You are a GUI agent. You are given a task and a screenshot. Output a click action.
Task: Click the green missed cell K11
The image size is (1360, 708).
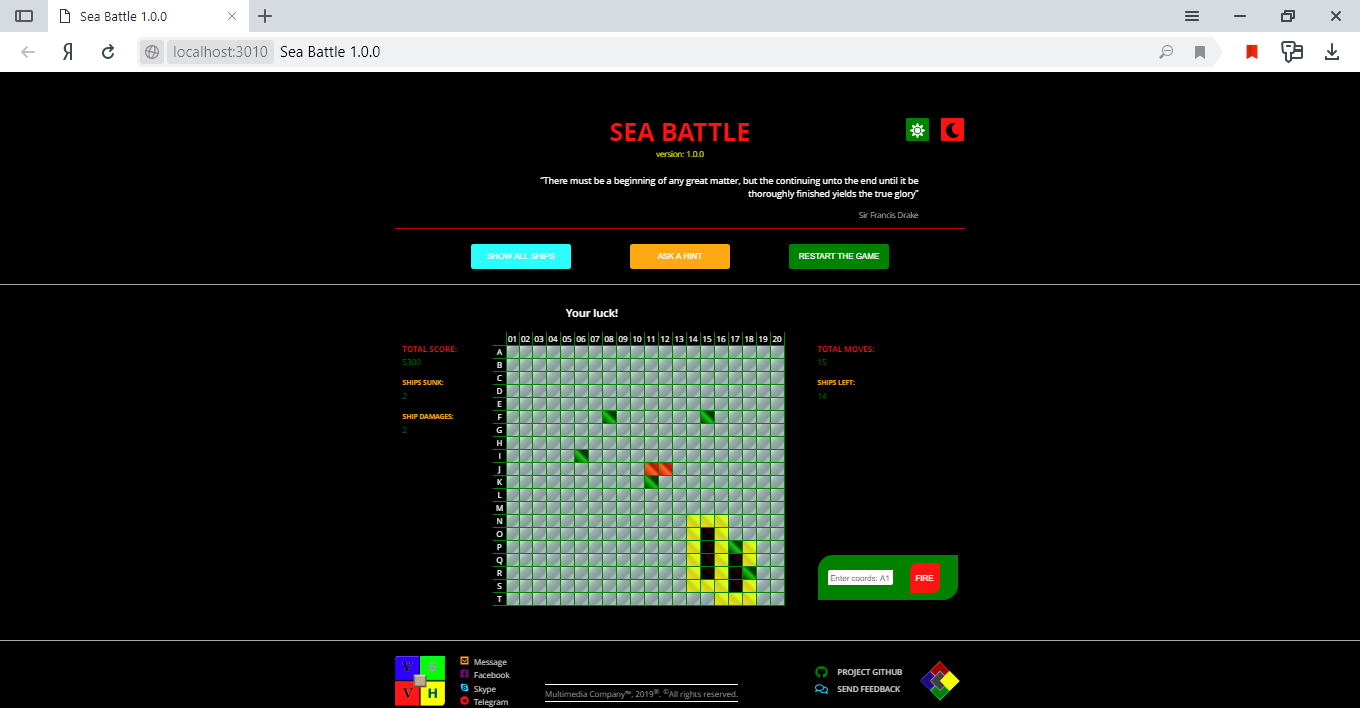coord(652,482)
